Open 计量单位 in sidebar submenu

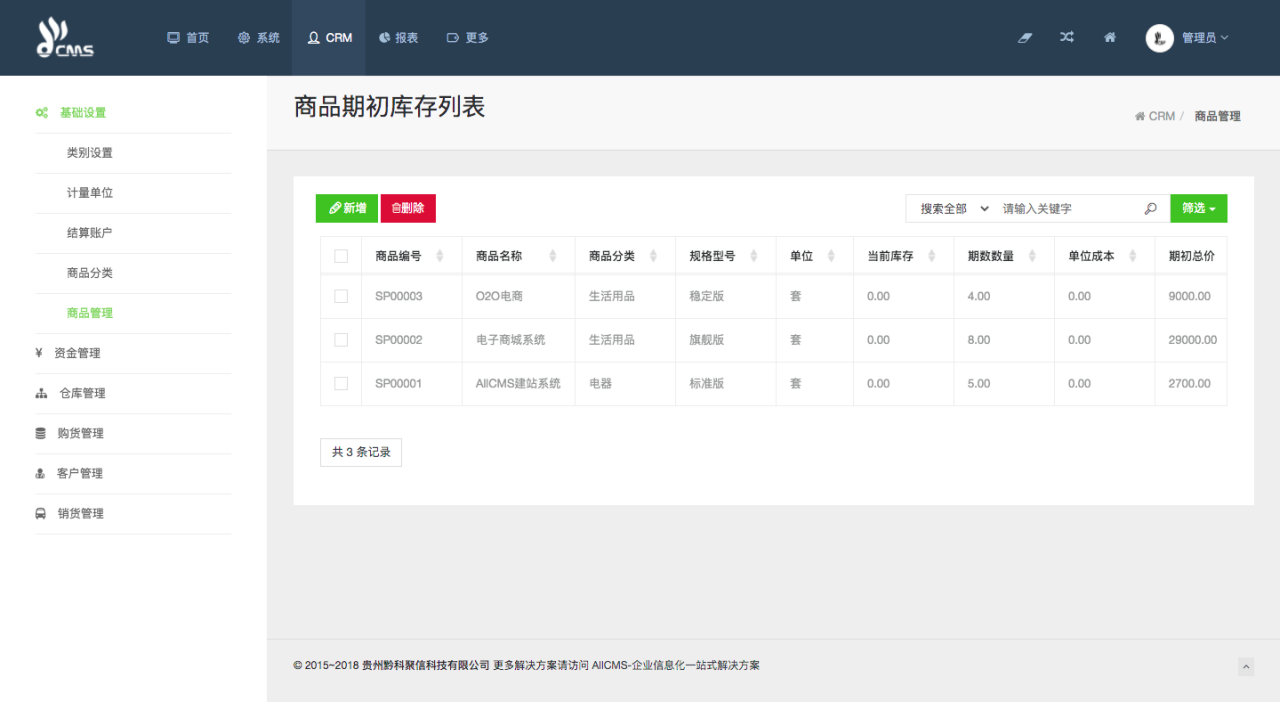(x=90, y=193)
